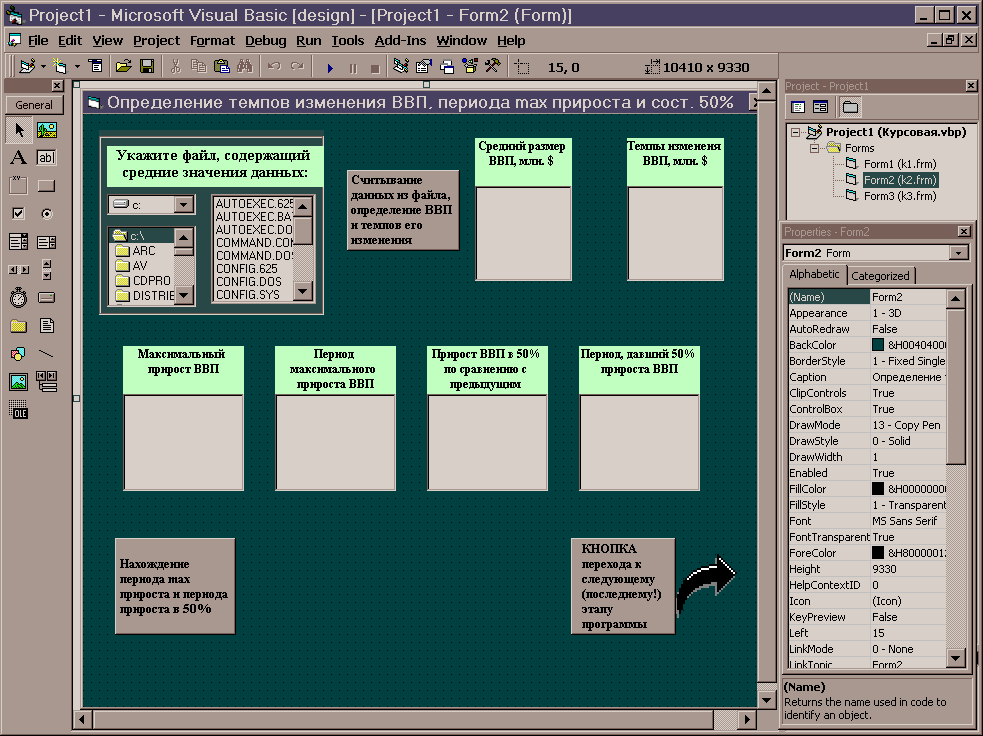Screen dimensions: 983x736
Task: Open the Debug menu
Action: (265, 41)
